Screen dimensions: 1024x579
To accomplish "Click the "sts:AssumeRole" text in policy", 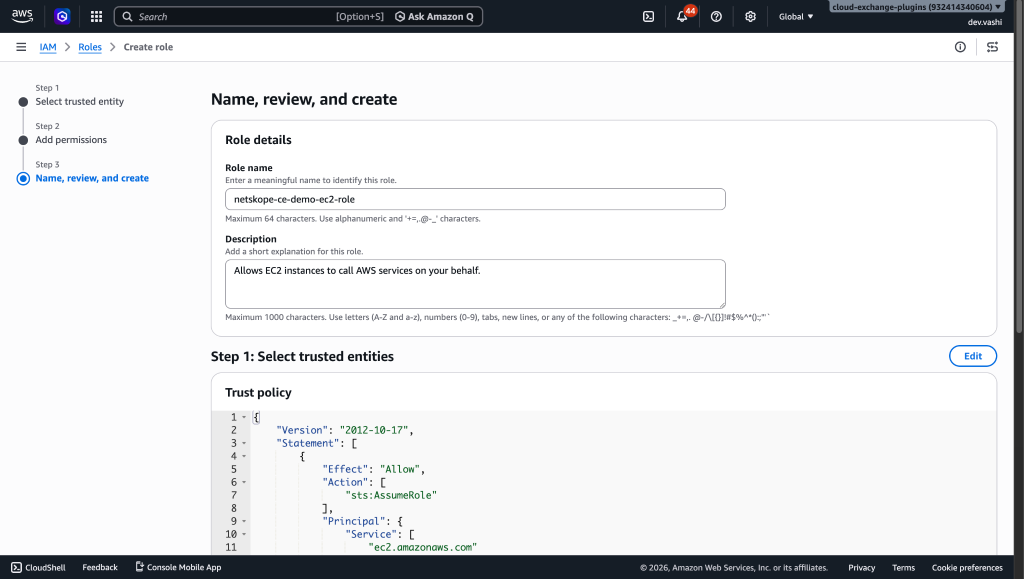I will coord(391,495).
